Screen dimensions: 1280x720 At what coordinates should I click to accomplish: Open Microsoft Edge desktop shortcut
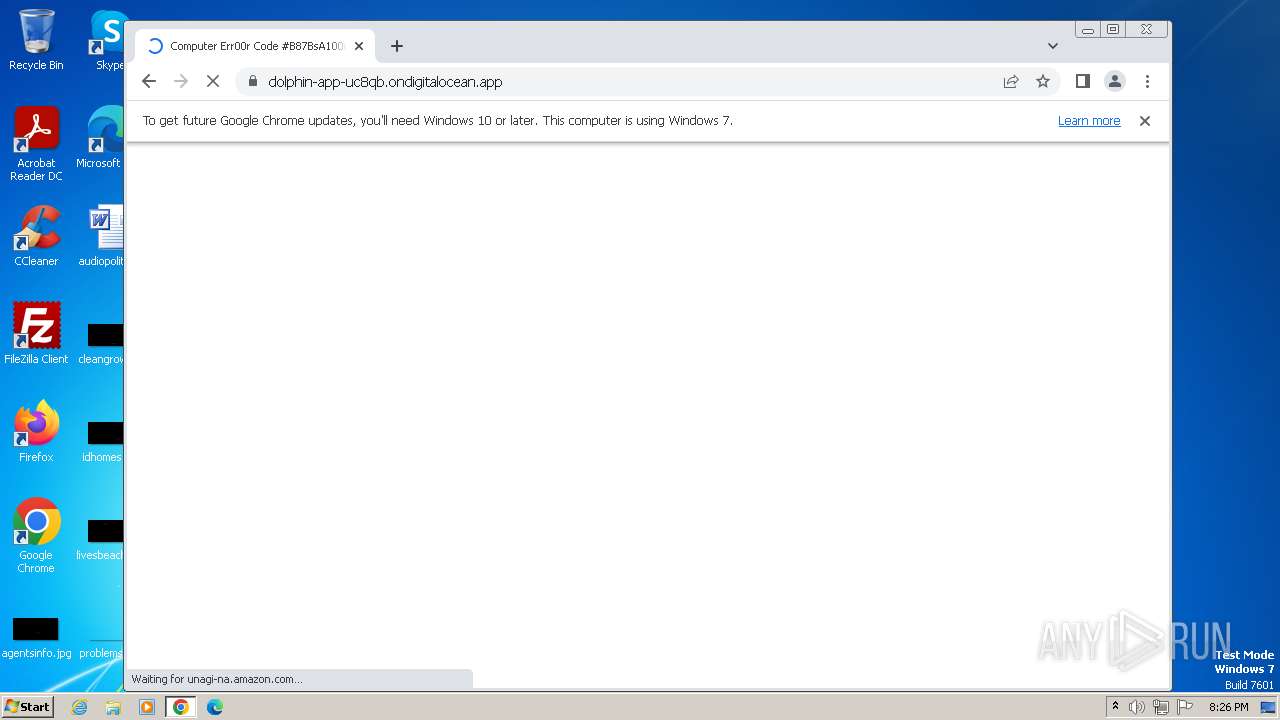(100, 138)
